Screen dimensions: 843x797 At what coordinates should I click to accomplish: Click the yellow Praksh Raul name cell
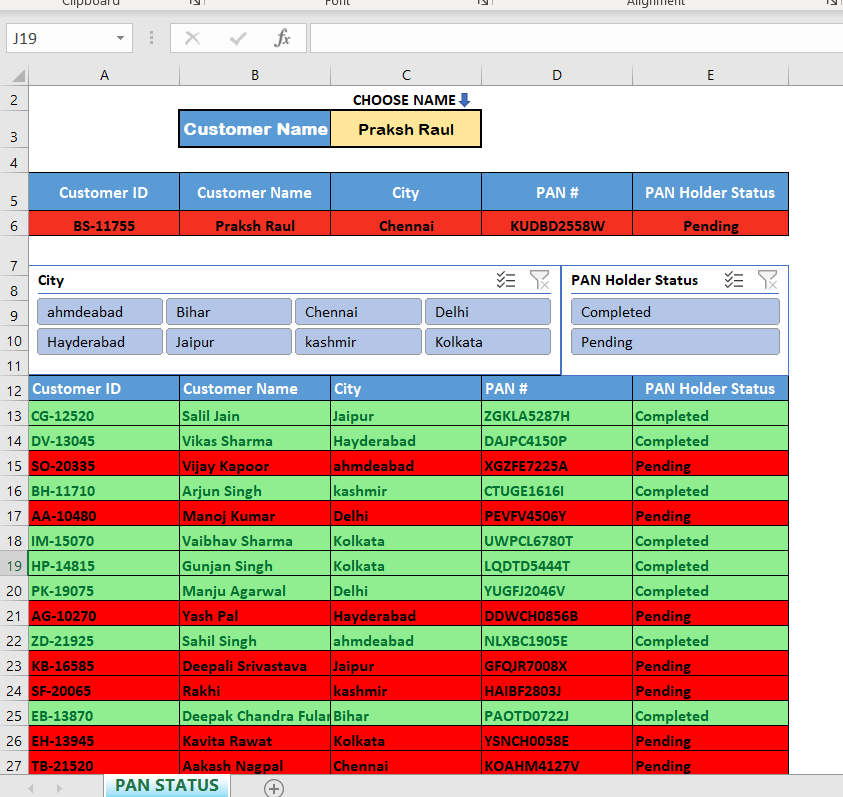click(406, 129)
